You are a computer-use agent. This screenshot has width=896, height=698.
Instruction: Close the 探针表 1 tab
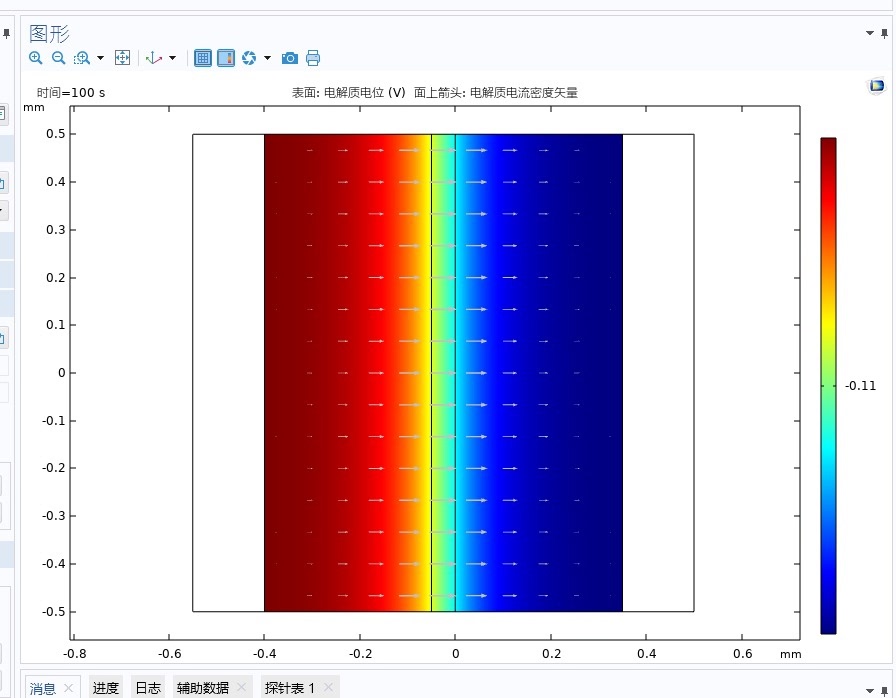click(328, 687)
